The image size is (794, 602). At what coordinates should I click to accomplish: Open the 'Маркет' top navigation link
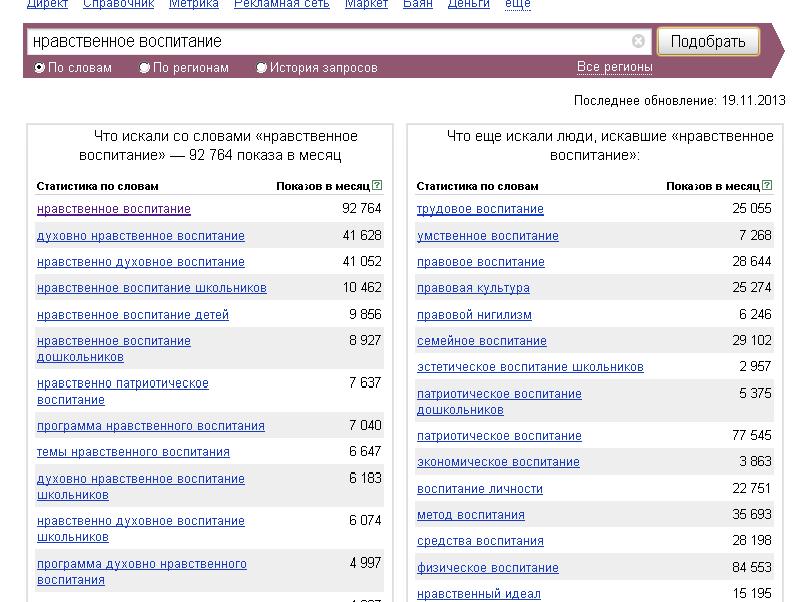pyautogui.click(x=366, y=4)
